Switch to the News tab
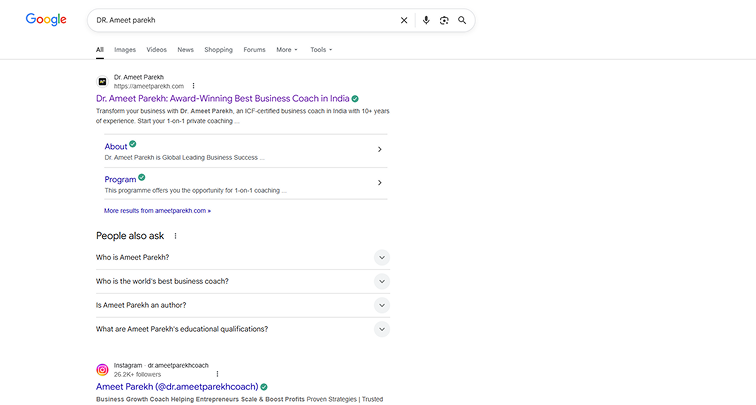Screen dimensions: 756x405 click(185, 49)
